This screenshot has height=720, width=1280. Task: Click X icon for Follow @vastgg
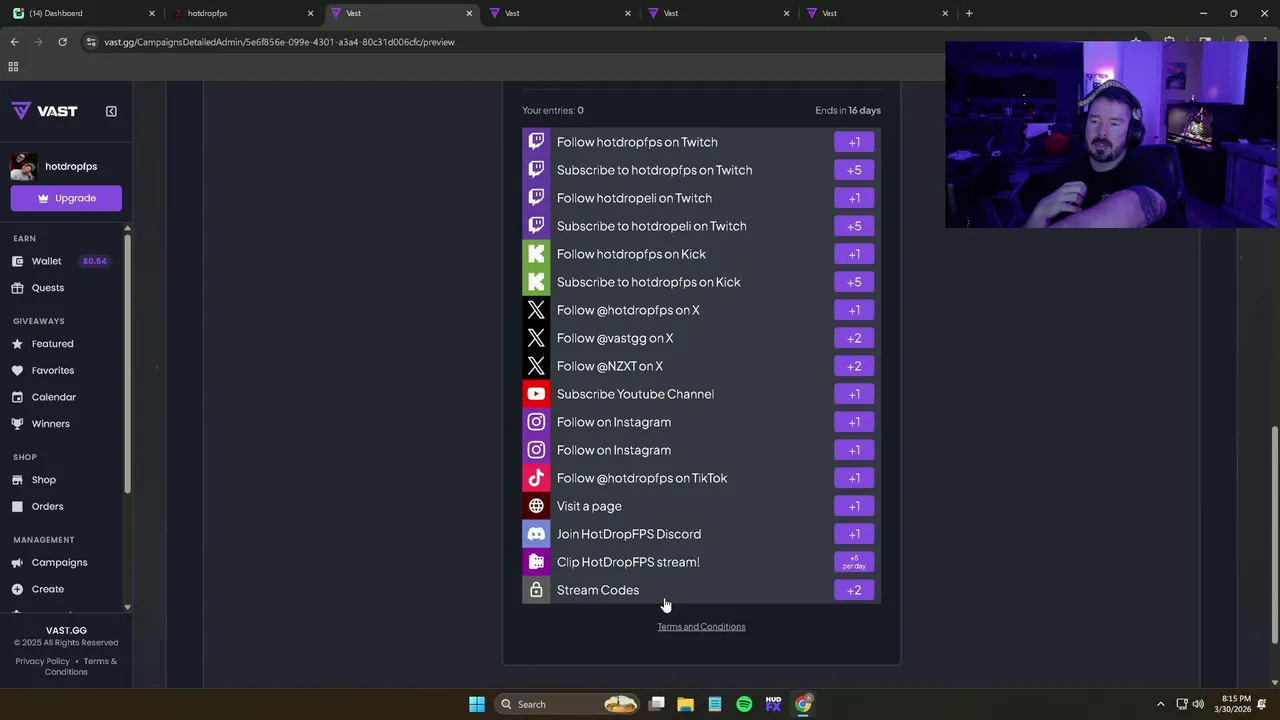pos(536,338)
